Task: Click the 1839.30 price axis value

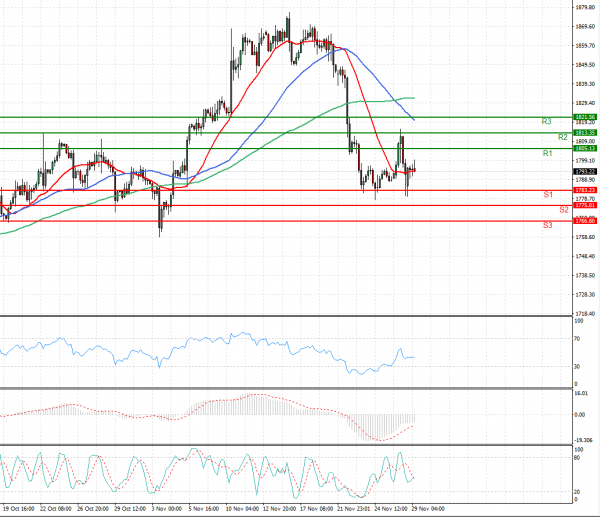Action: pyautogui.click(x=585, y=84)
